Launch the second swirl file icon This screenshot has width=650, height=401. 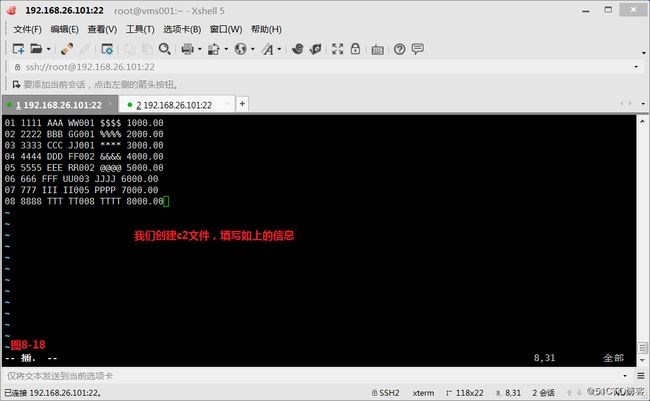tap(315, 49)
